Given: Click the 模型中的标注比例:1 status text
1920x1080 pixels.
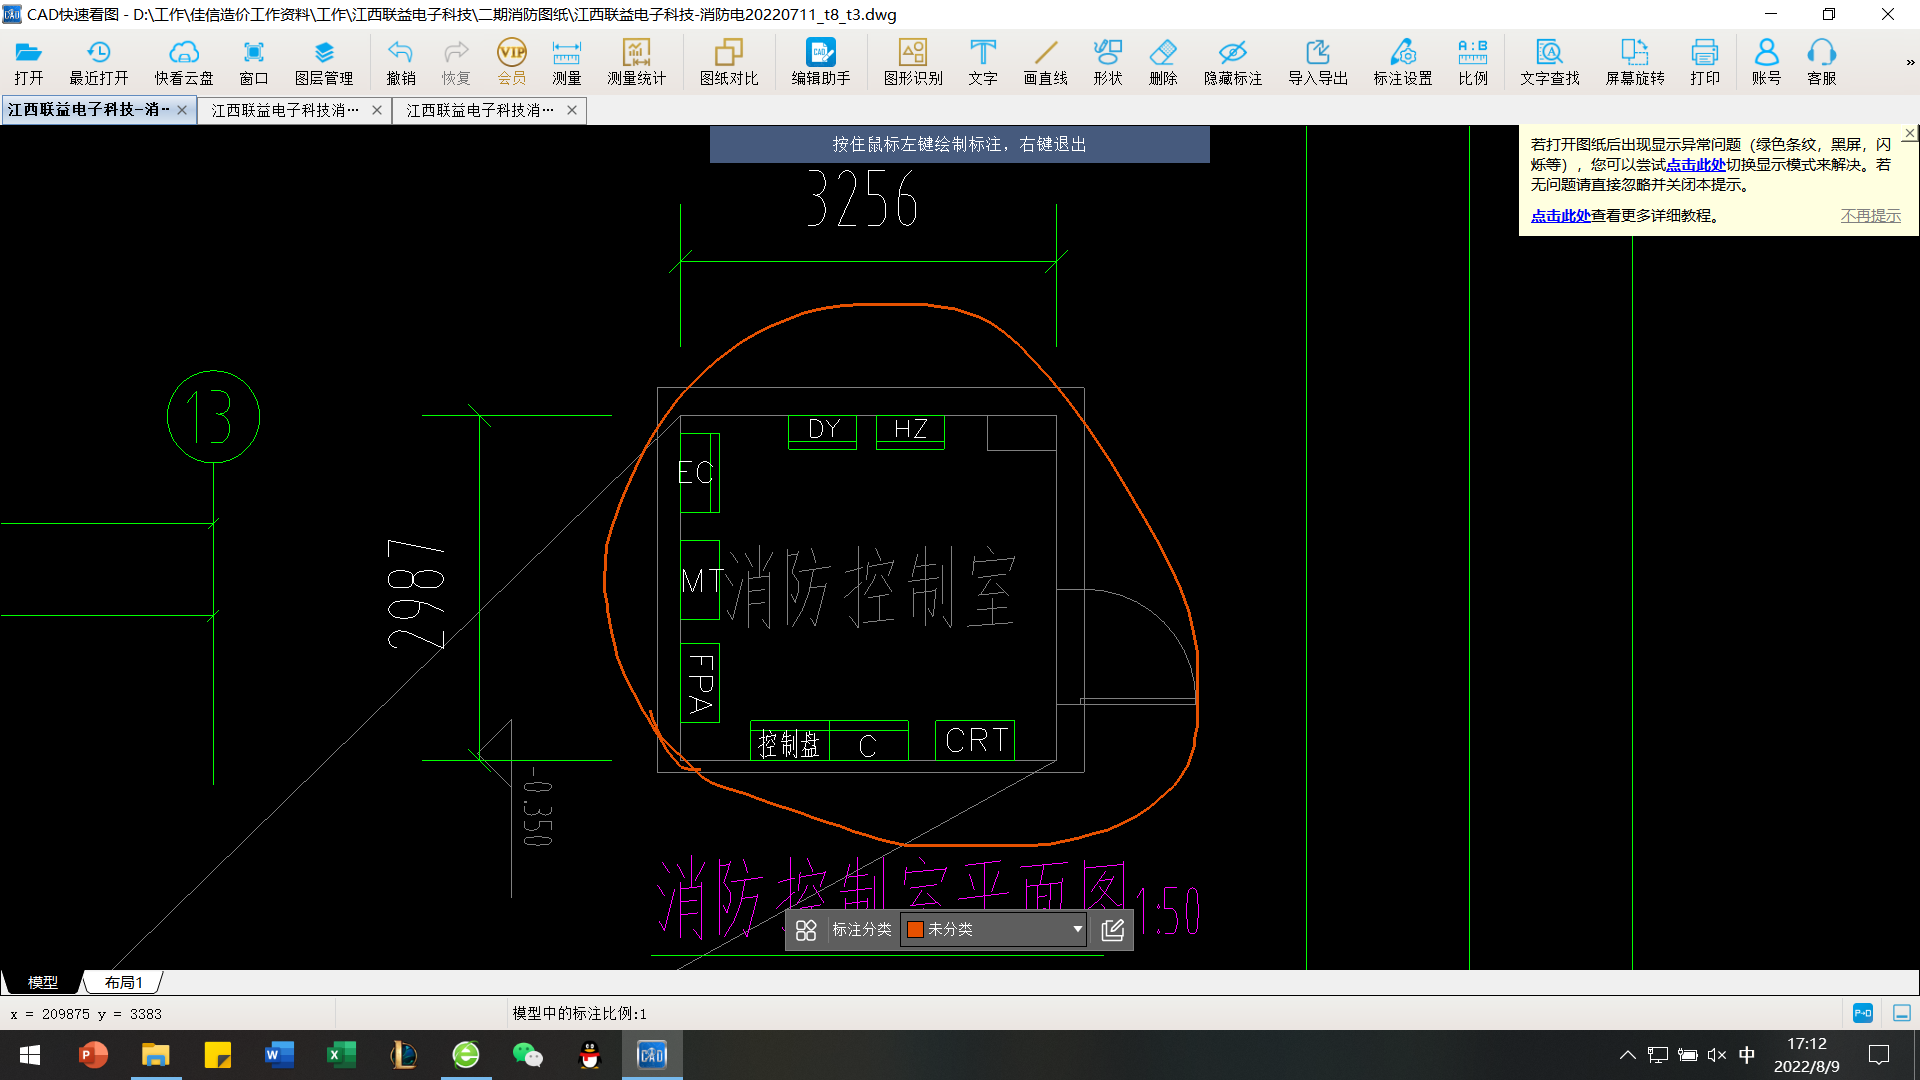Looking at the screenshot, I should coord(580,1013).
